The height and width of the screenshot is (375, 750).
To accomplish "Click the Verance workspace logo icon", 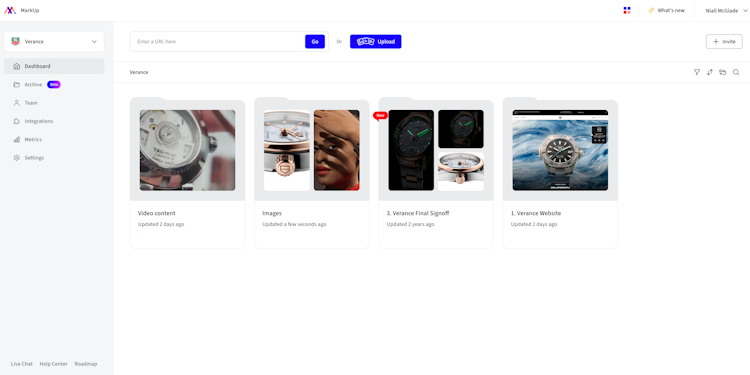I will [15, 42].
